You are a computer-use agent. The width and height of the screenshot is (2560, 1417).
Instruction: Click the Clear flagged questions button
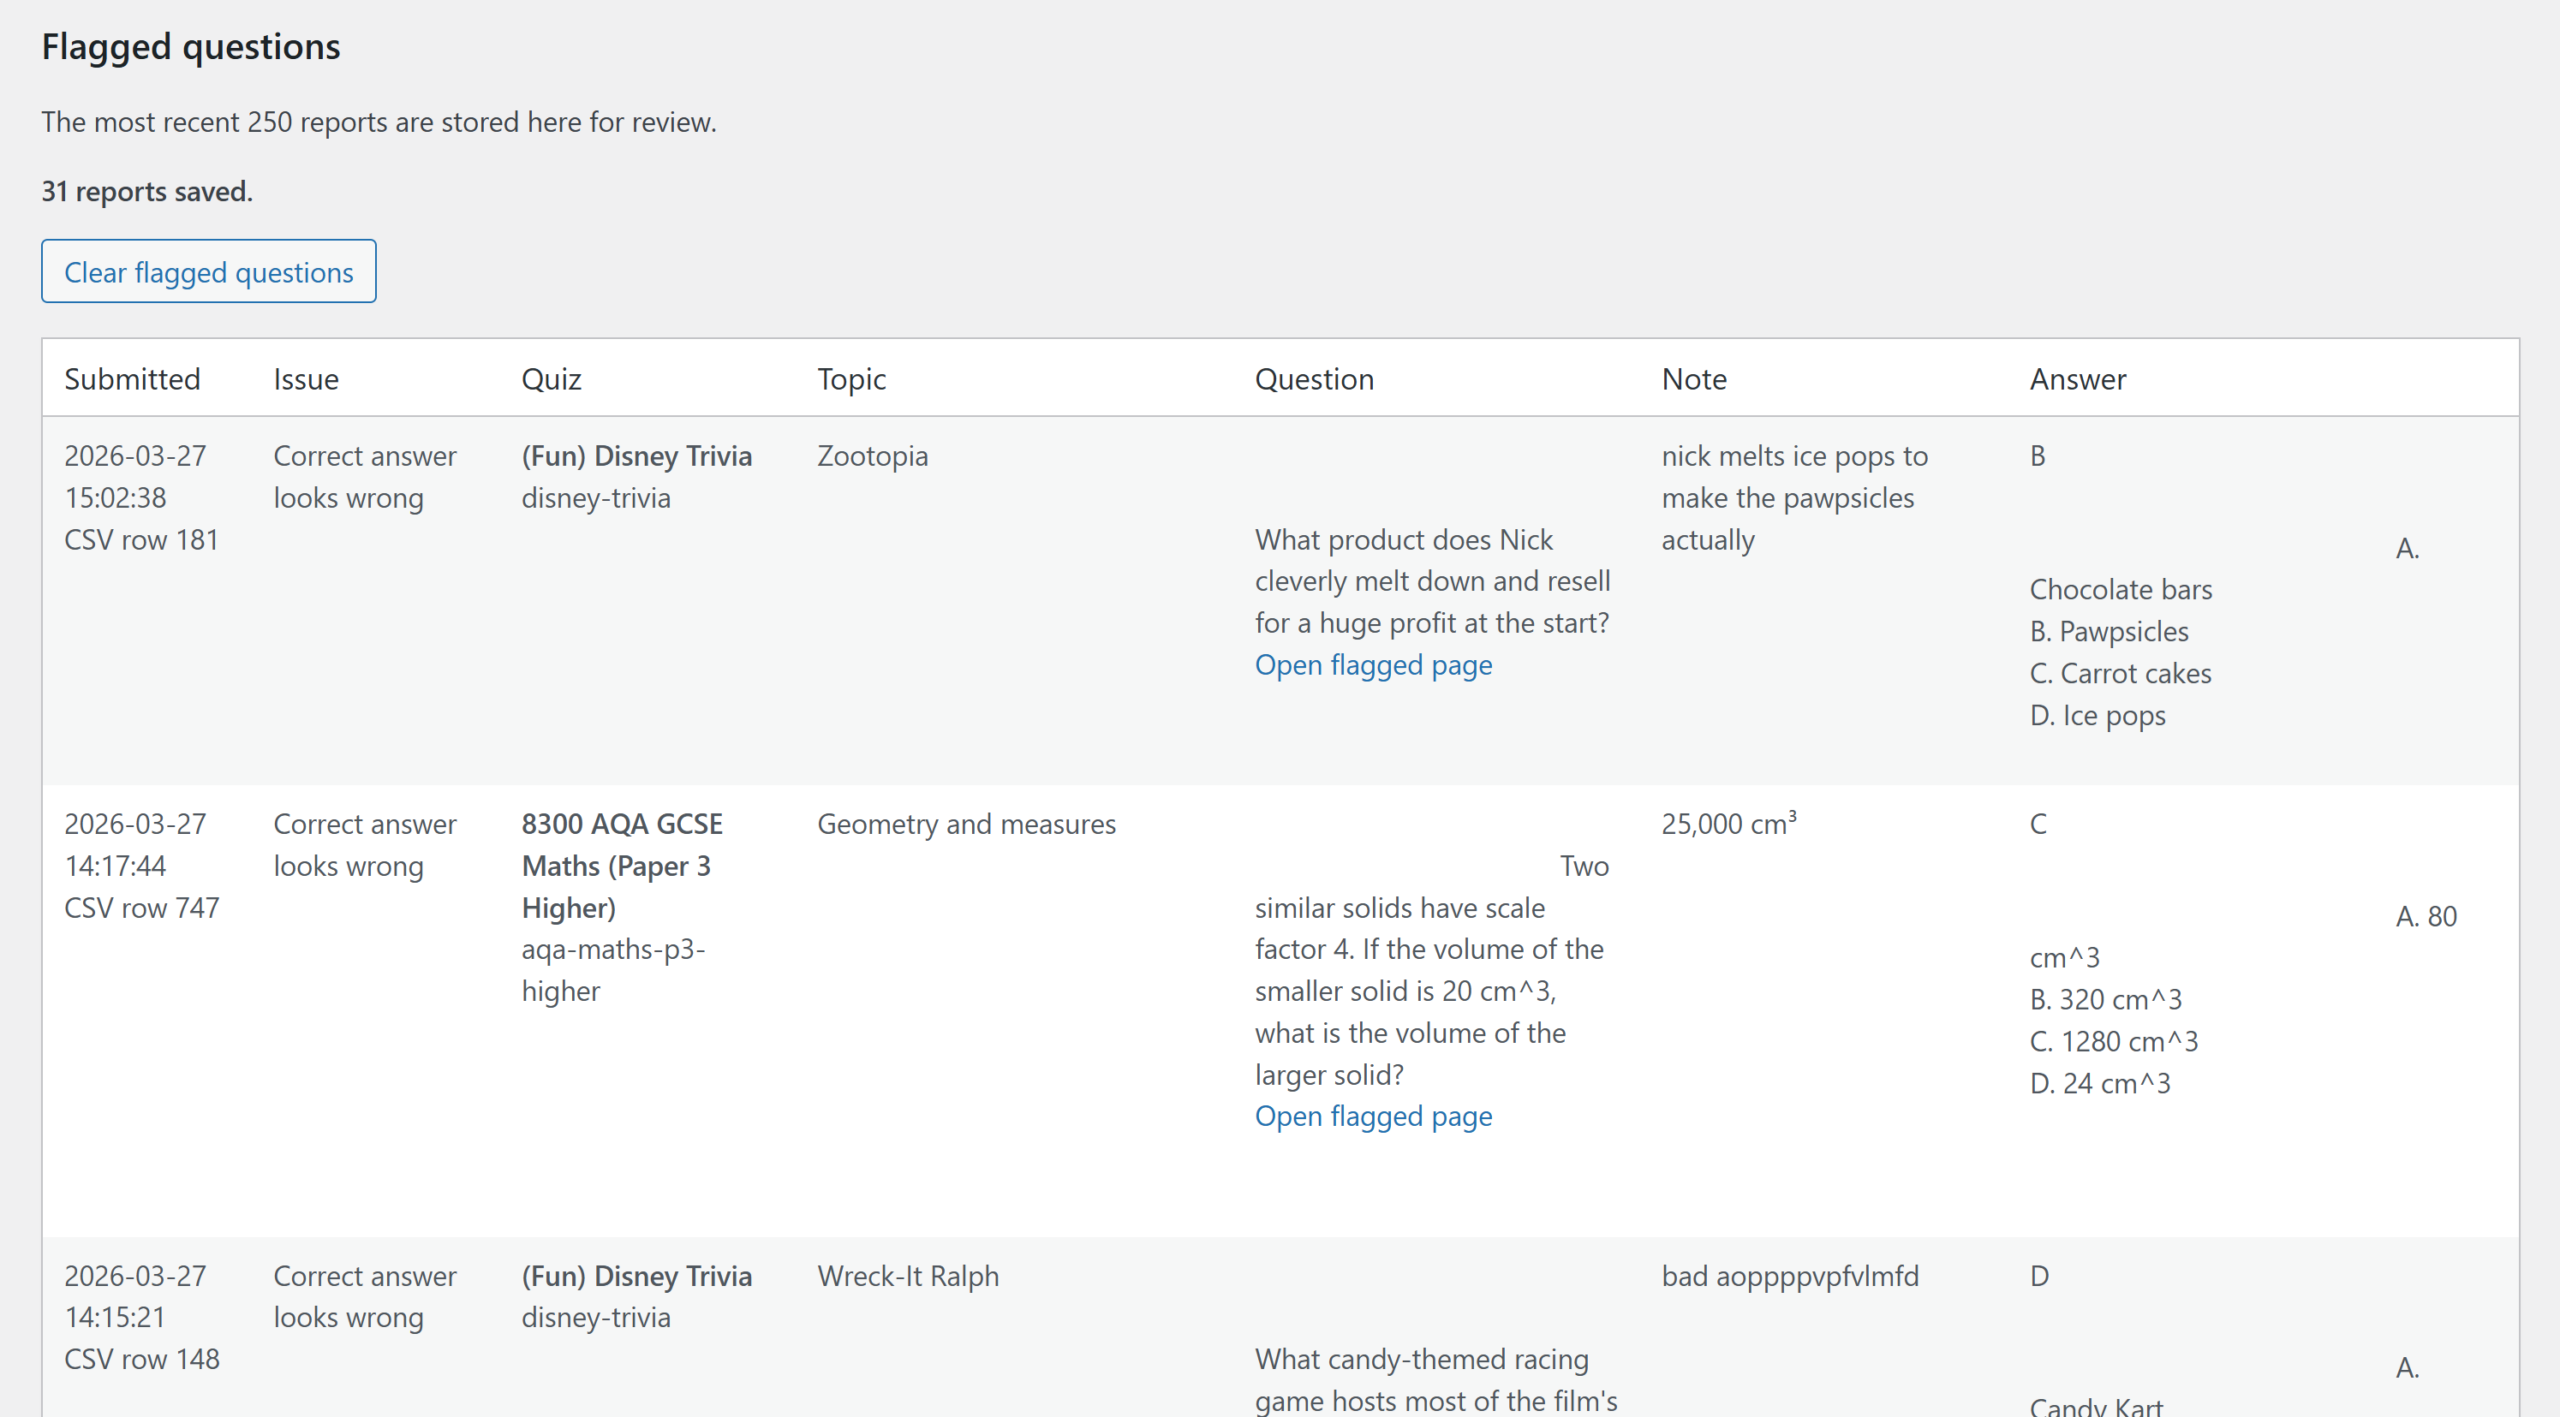[x=208, y=272]
